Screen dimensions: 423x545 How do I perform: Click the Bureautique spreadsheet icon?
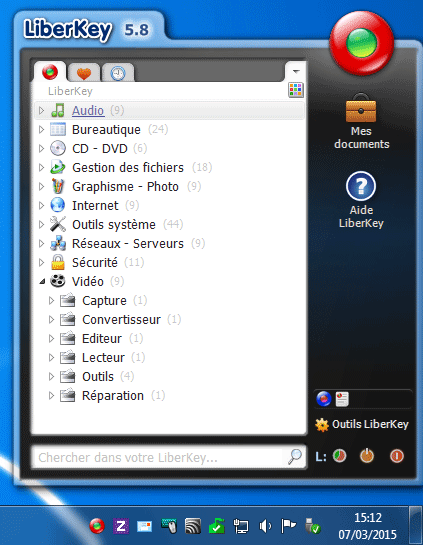[x=58, y=129]
